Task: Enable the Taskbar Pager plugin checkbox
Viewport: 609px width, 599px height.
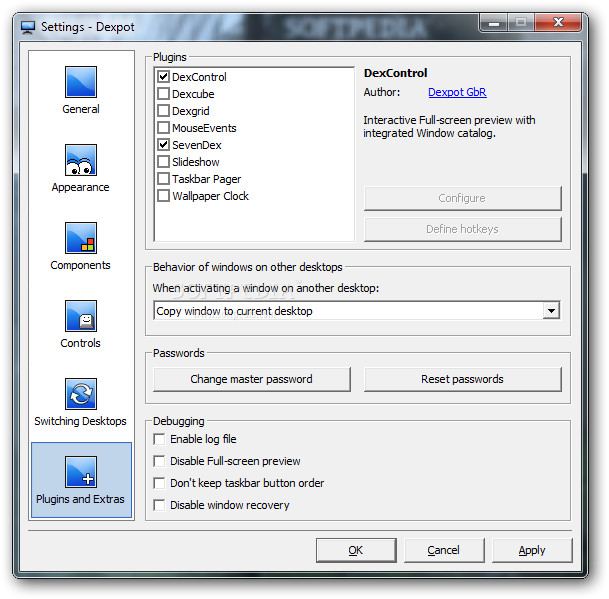Action: pos(164,179)
